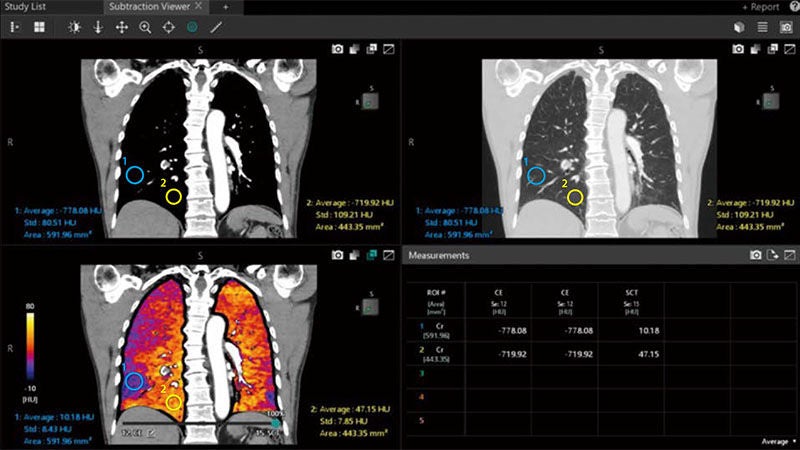Select the scroll-through-slices arrow tool
The height and width of the screenshot is (450, 800).
[x=98, y=27]
